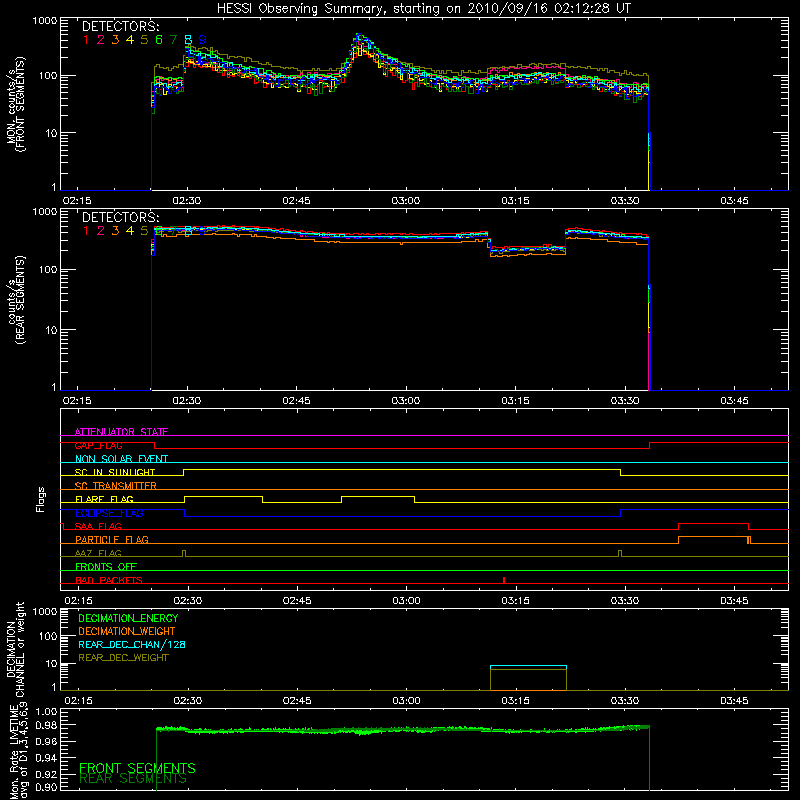Image resolution: width=800 pixels, height=800 pixels.
Task: Click the MON. counts/s (FRONT SEGMENTS) axis title
Action: 16,104
